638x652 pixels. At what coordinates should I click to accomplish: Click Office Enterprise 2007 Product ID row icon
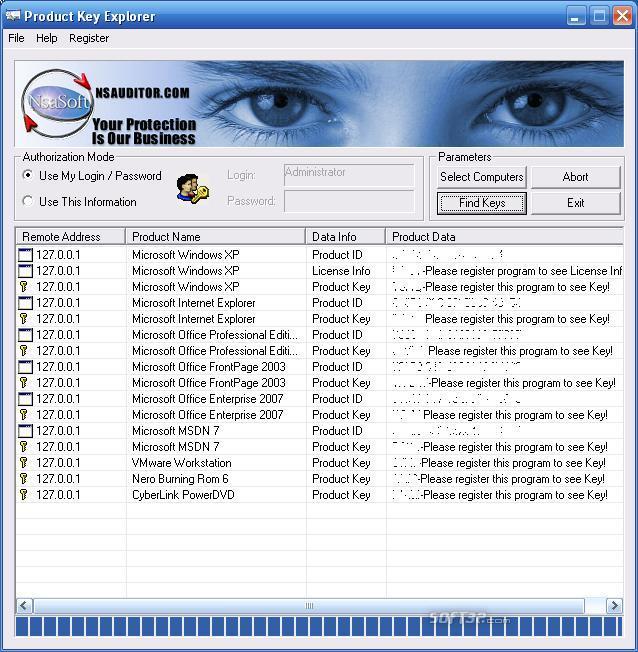pos(25,399)
